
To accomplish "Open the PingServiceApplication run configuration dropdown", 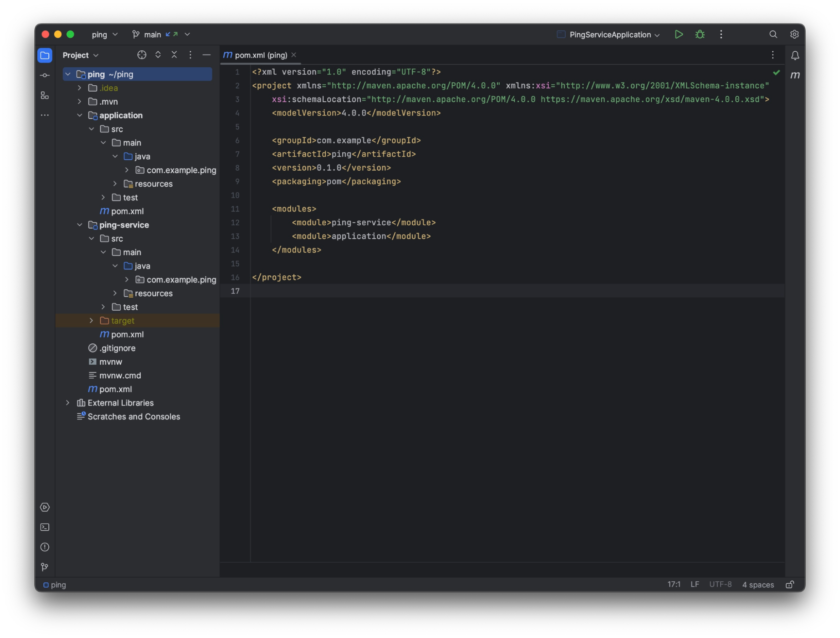I will 608,34.
